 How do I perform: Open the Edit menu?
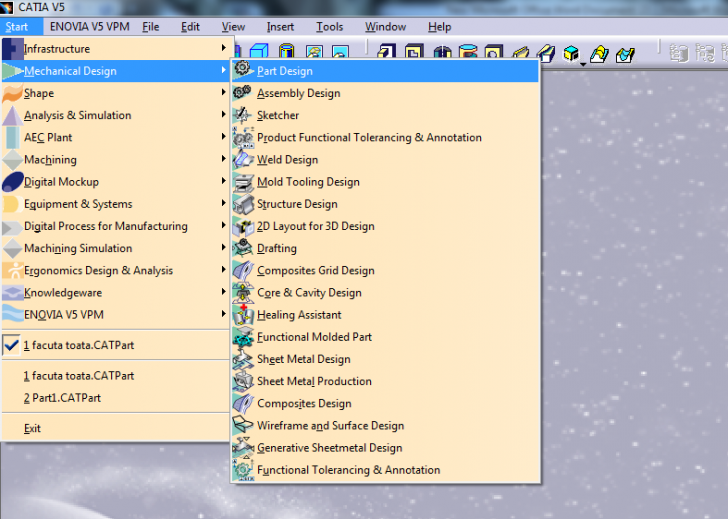pyautogui.click(x=190, y=27)
